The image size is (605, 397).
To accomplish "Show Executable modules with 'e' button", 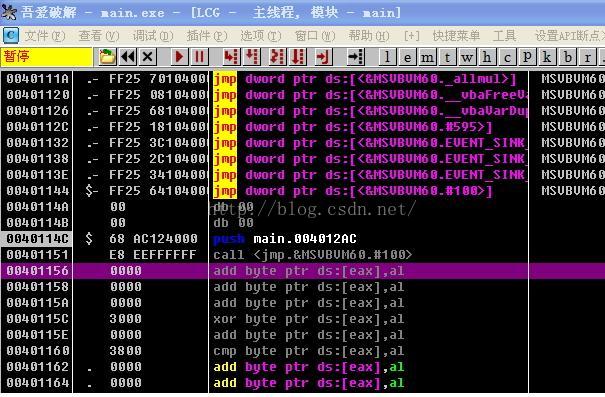I will (x=407, y=57).
